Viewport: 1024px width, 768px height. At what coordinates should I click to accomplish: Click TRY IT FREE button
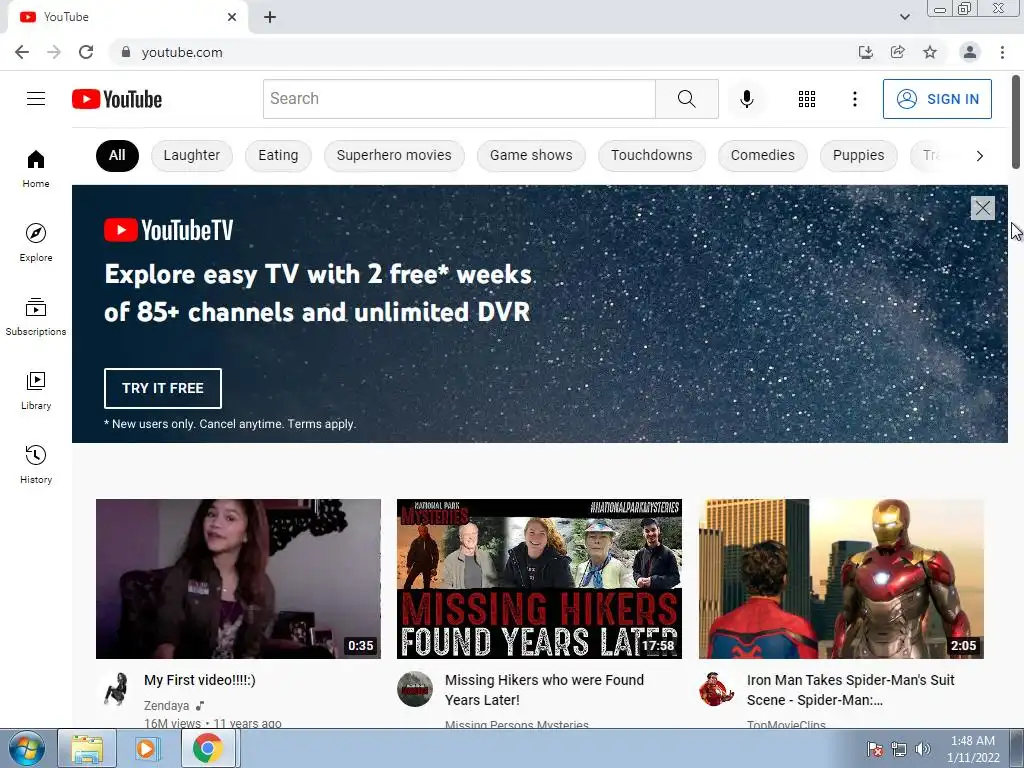coord(163,388)
